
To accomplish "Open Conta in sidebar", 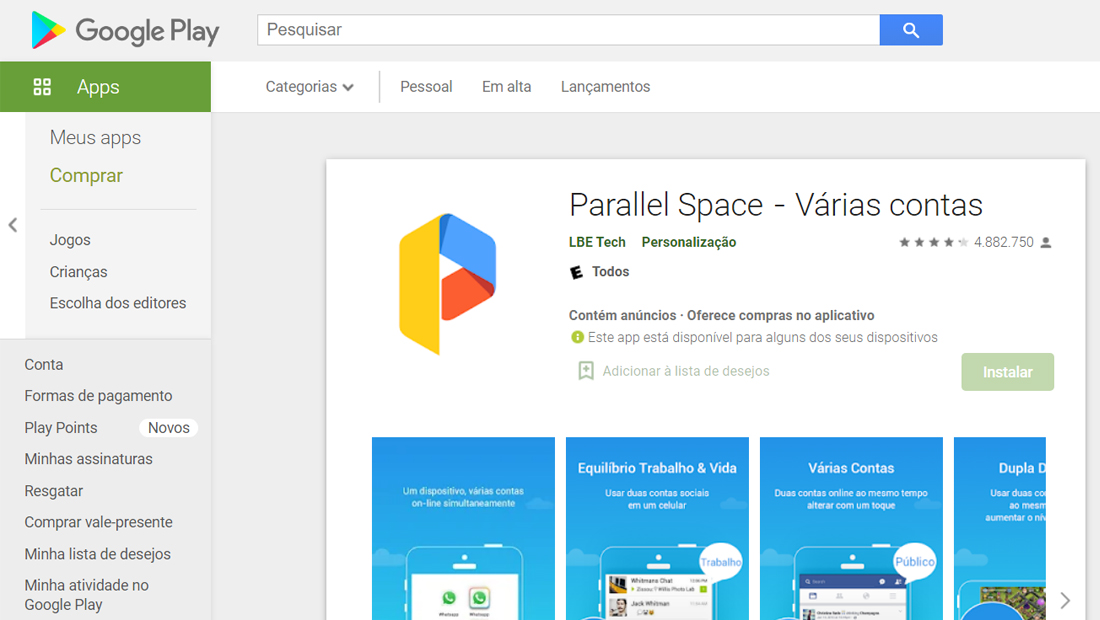I will tap(43, 365).
